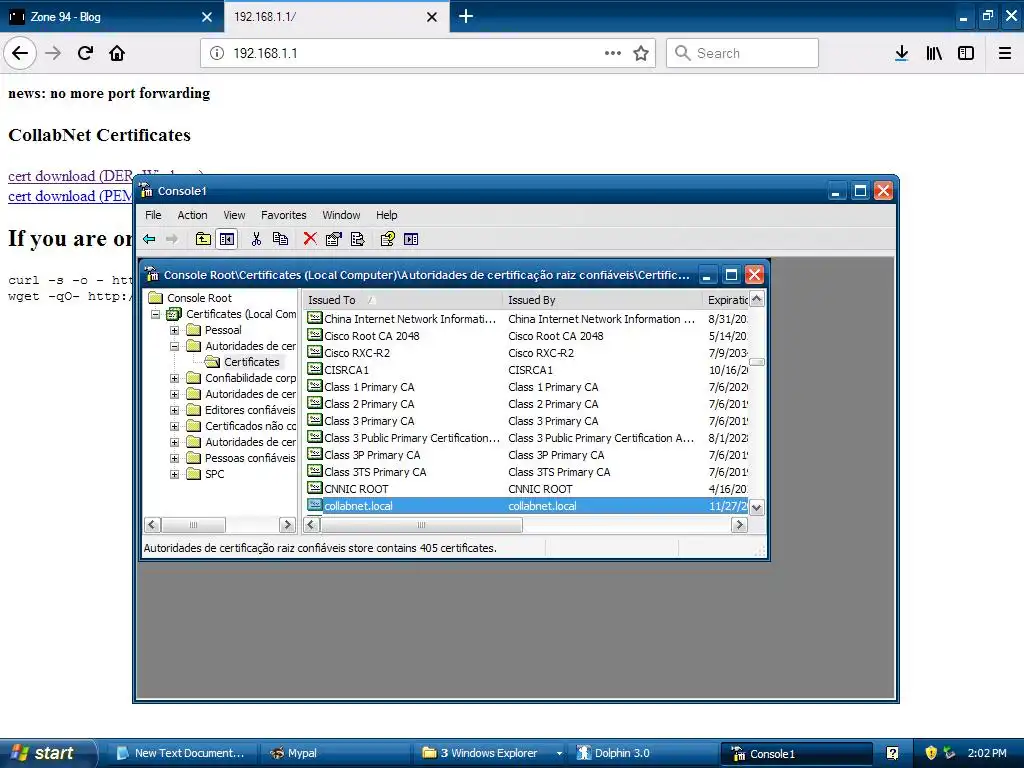Click the Downloads arrow icon

coord(901,53)
